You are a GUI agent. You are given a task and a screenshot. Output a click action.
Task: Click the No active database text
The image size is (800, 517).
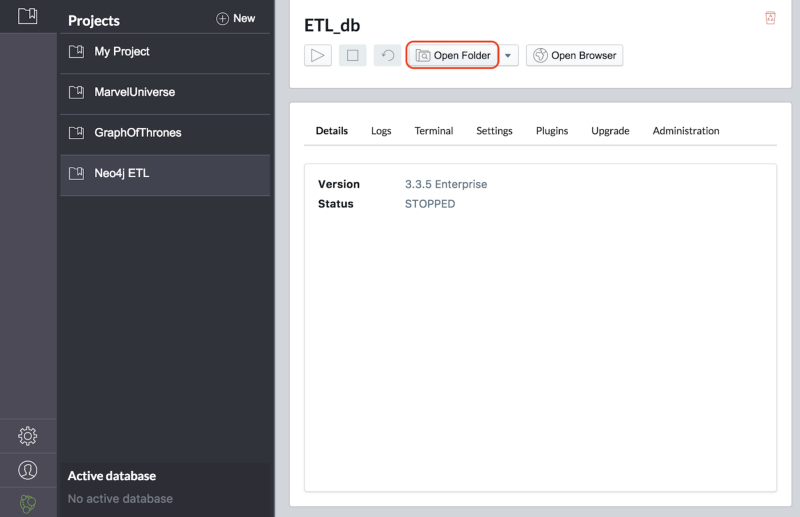tap(120, 499)
